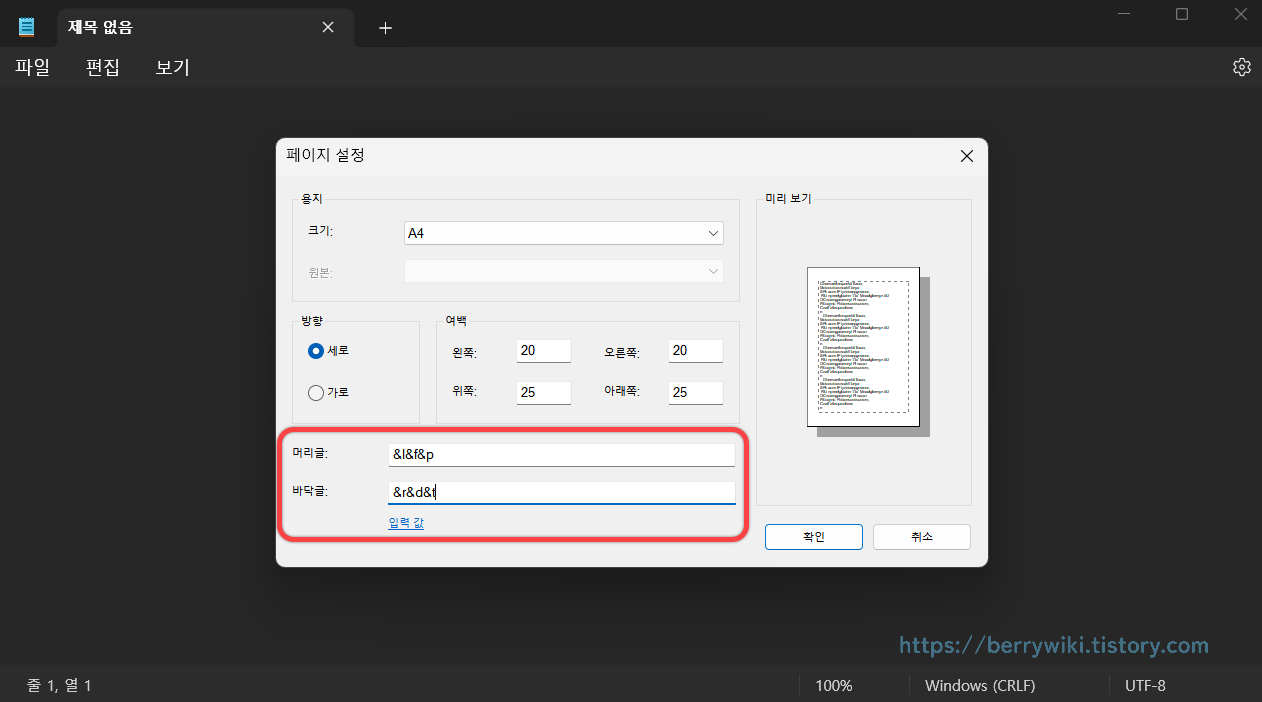Click inside the 머리글 header field
The width and height of the screenshot is (1262, 702).
point(561,453)
